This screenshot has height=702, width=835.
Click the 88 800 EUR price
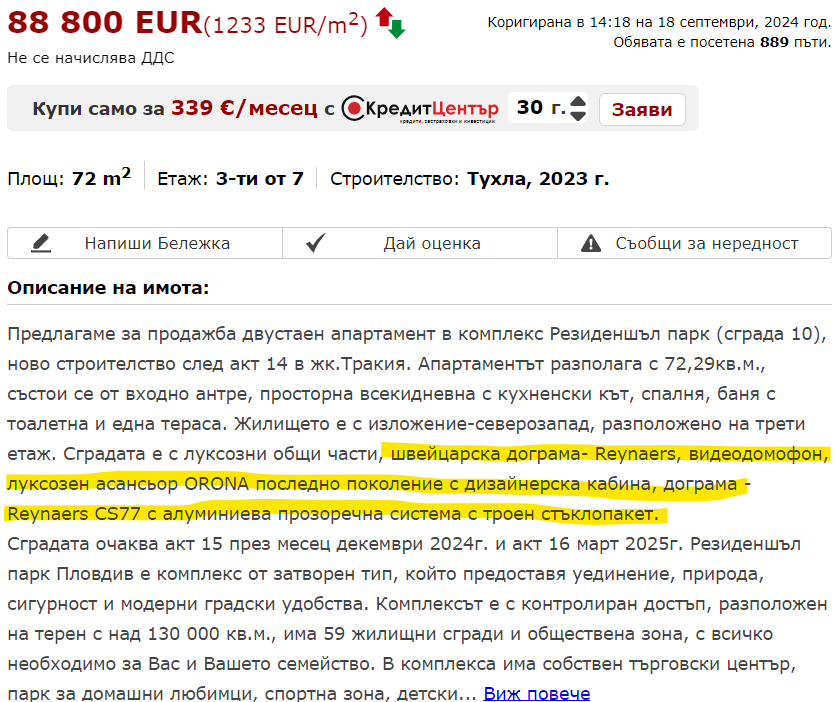point(104,22)
